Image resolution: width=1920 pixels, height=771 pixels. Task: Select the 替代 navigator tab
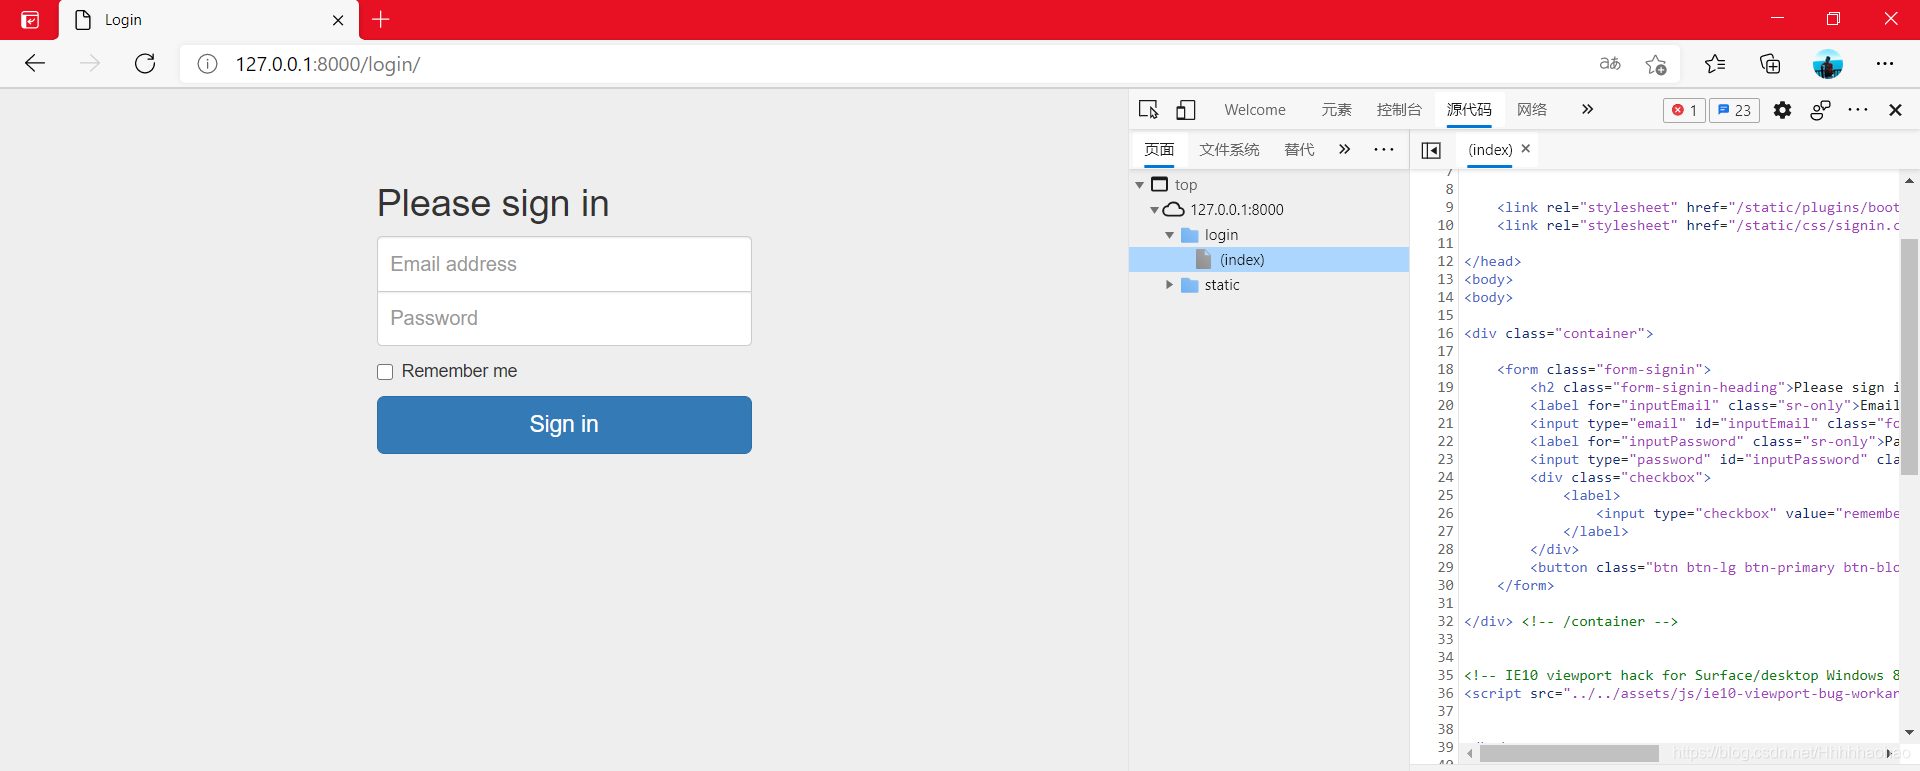click(x=1299, y=149)
